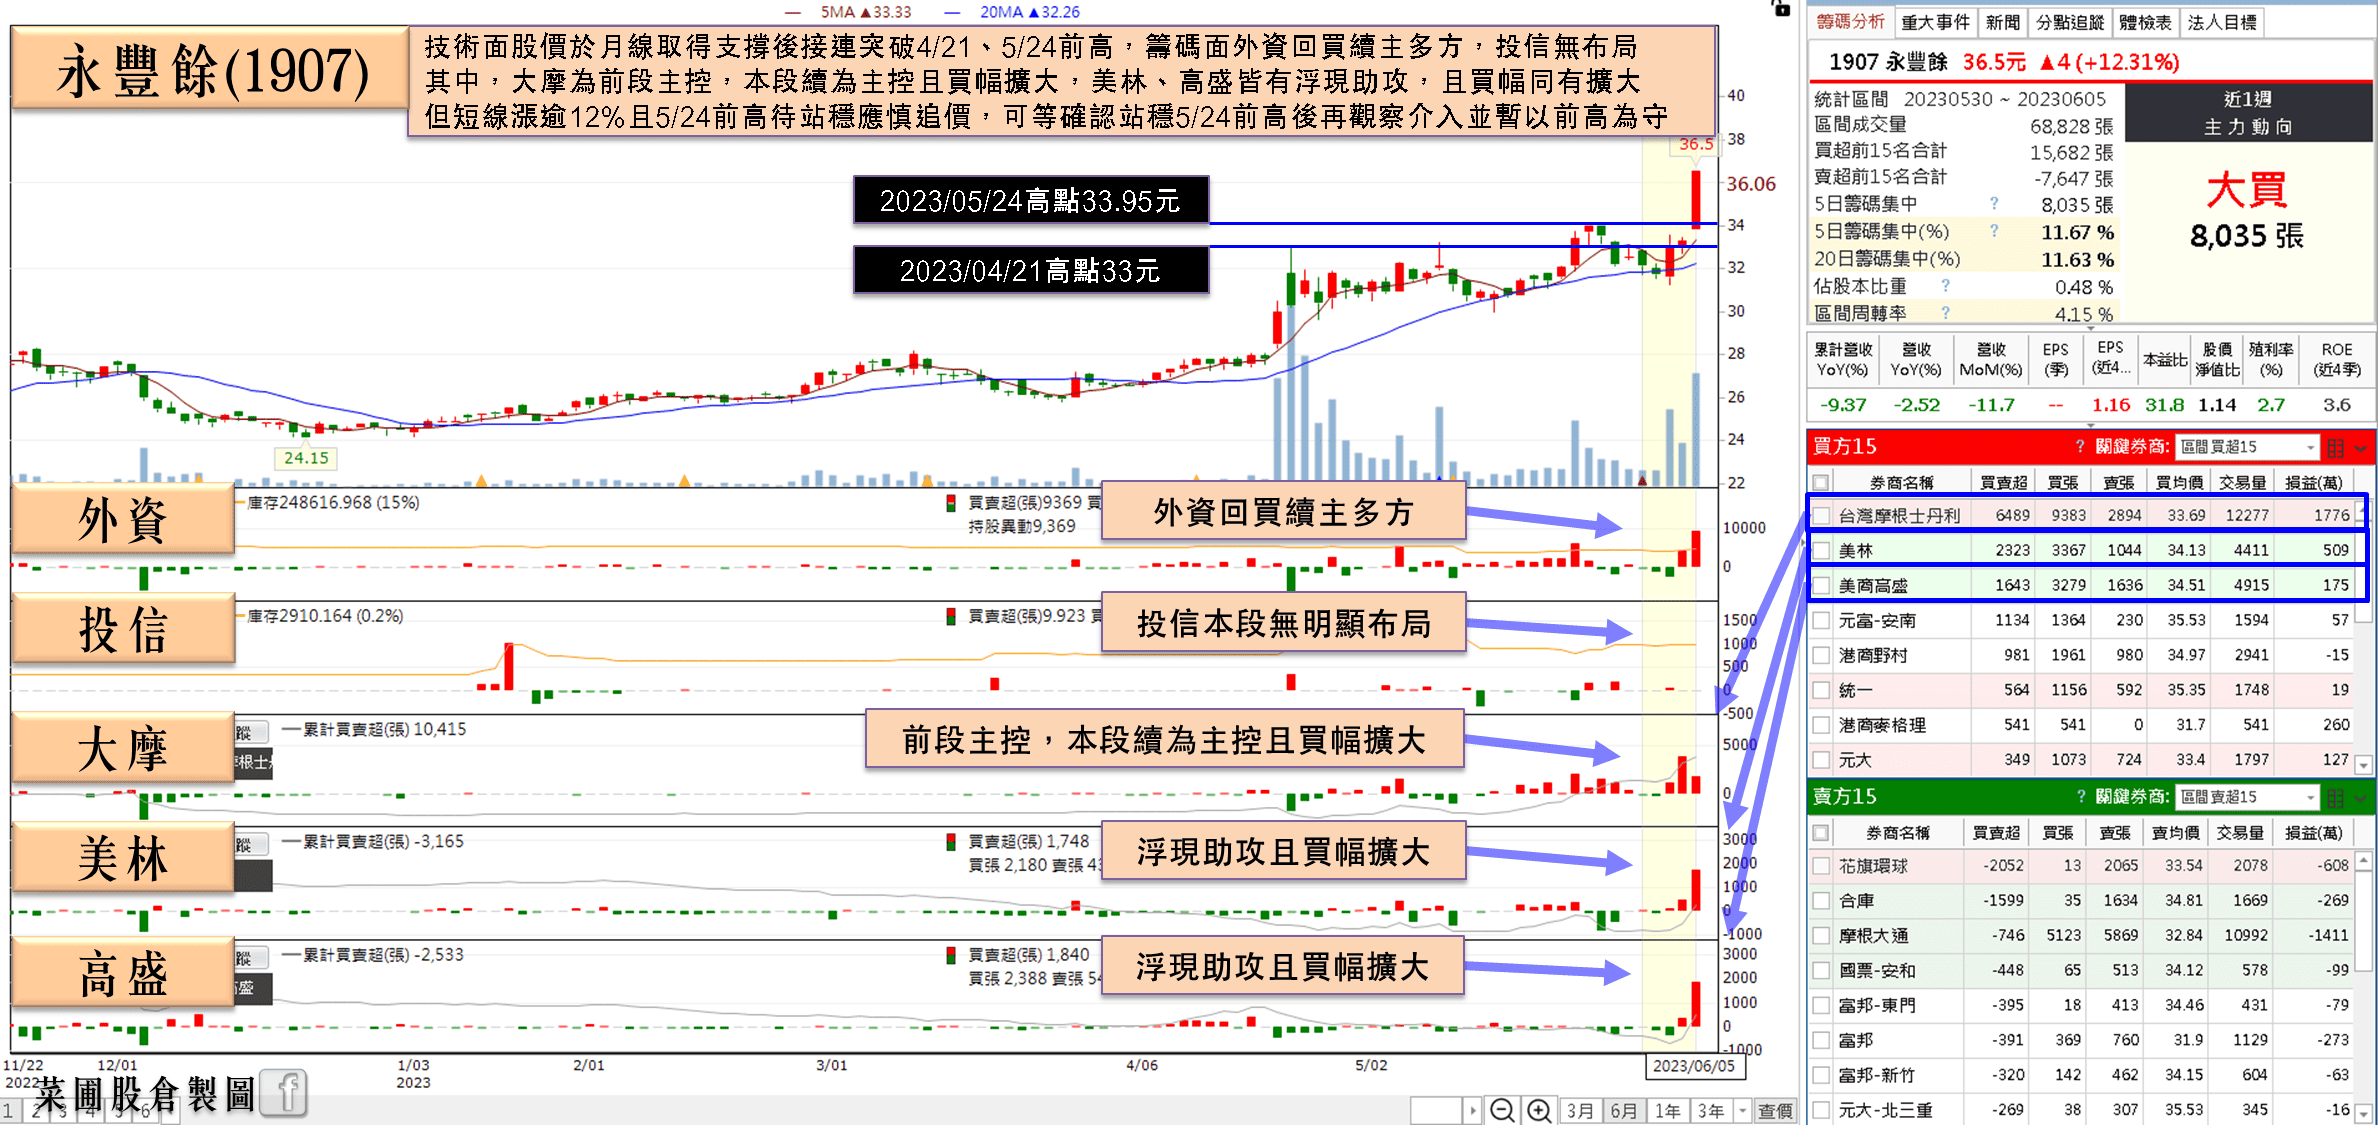The height and width of the screenshot is (1147, 2378).
Task: Open 區間賣超15 dropdown
Action: 2247,797
